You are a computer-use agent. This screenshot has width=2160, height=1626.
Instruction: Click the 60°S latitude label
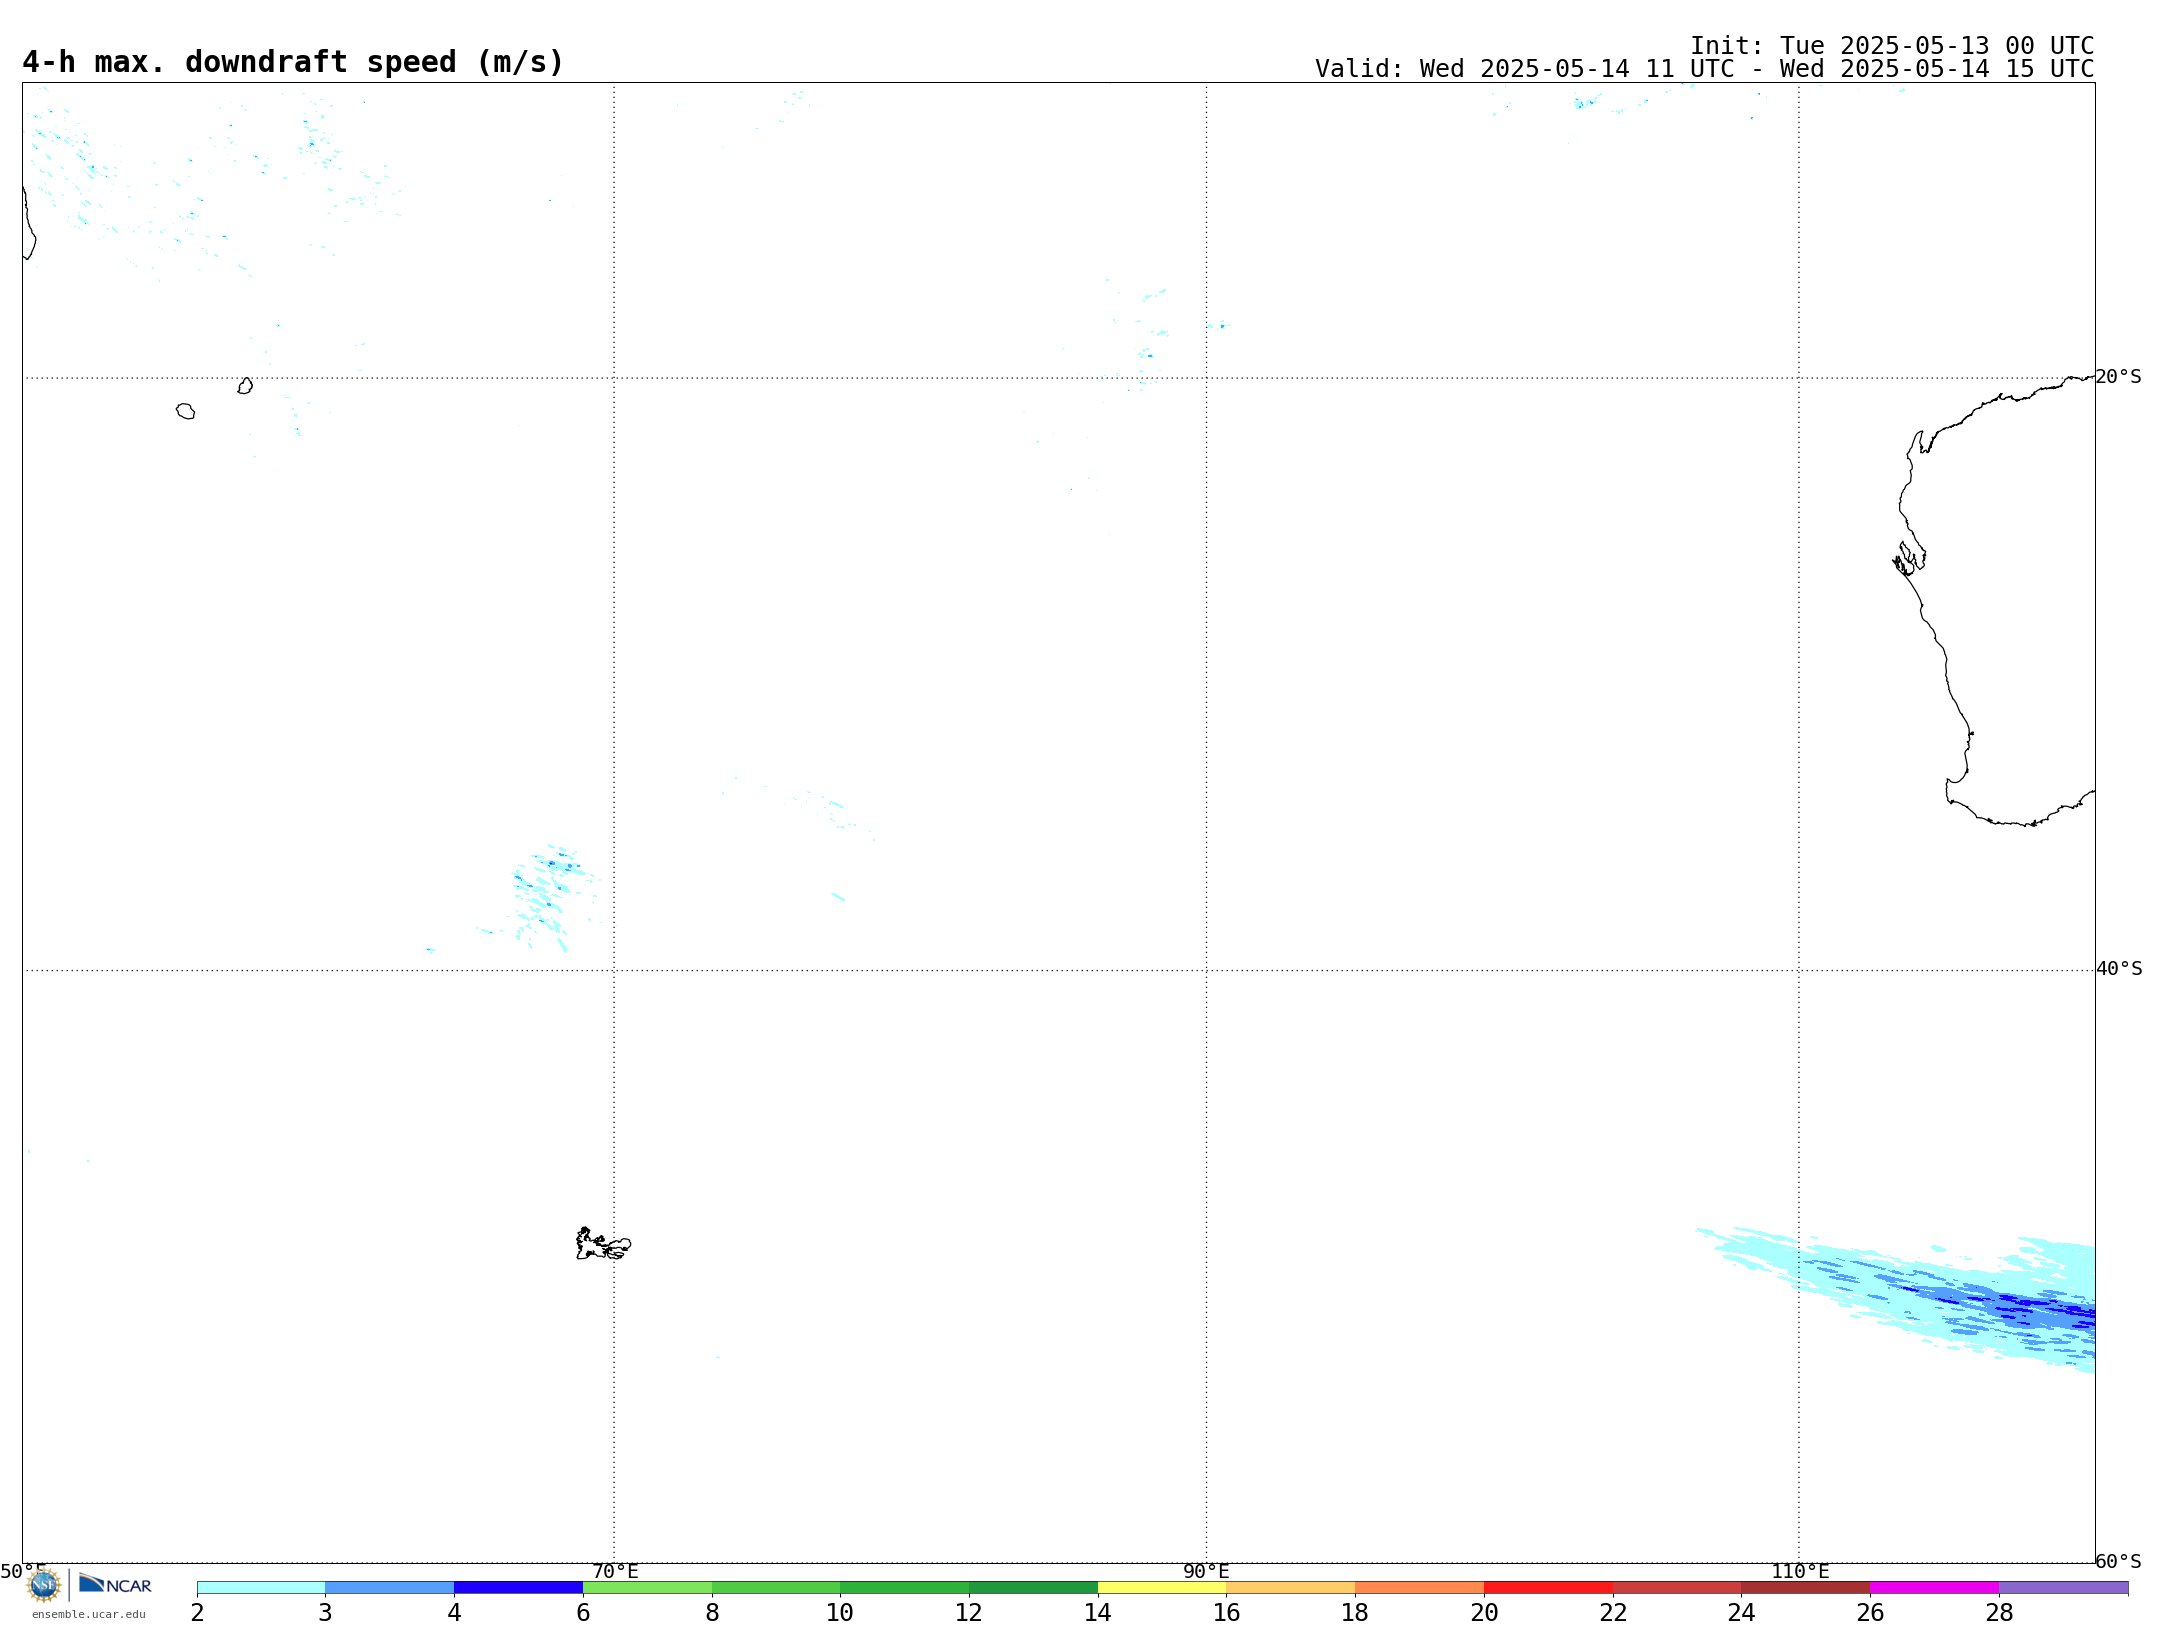coord(2118,1561)
